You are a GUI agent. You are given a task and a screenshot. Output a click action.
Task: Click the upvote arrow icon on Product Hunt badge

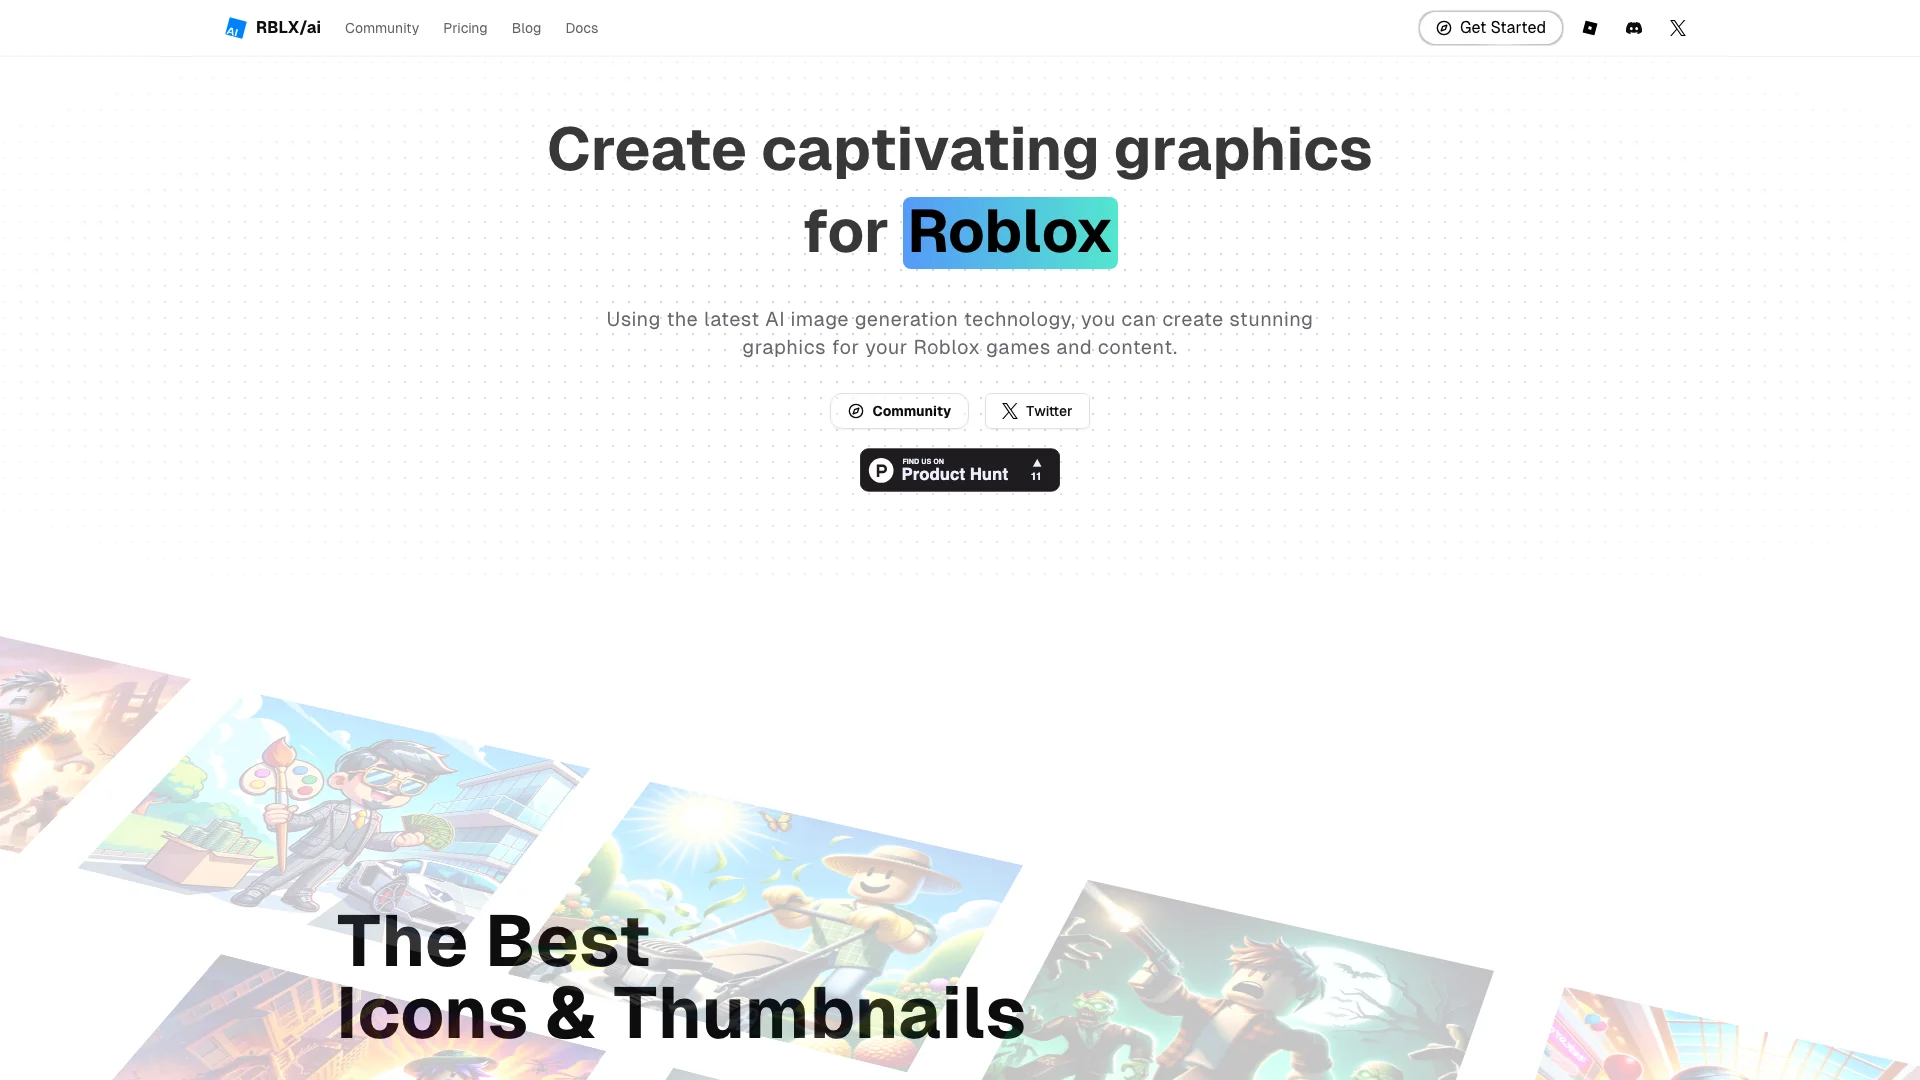click(x=1036, y=462)
